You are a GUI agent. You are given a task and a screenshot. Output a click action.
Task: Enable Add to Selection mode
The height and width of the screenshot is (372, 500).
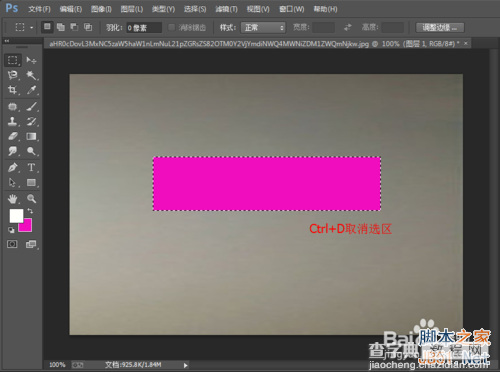(61, 27)
